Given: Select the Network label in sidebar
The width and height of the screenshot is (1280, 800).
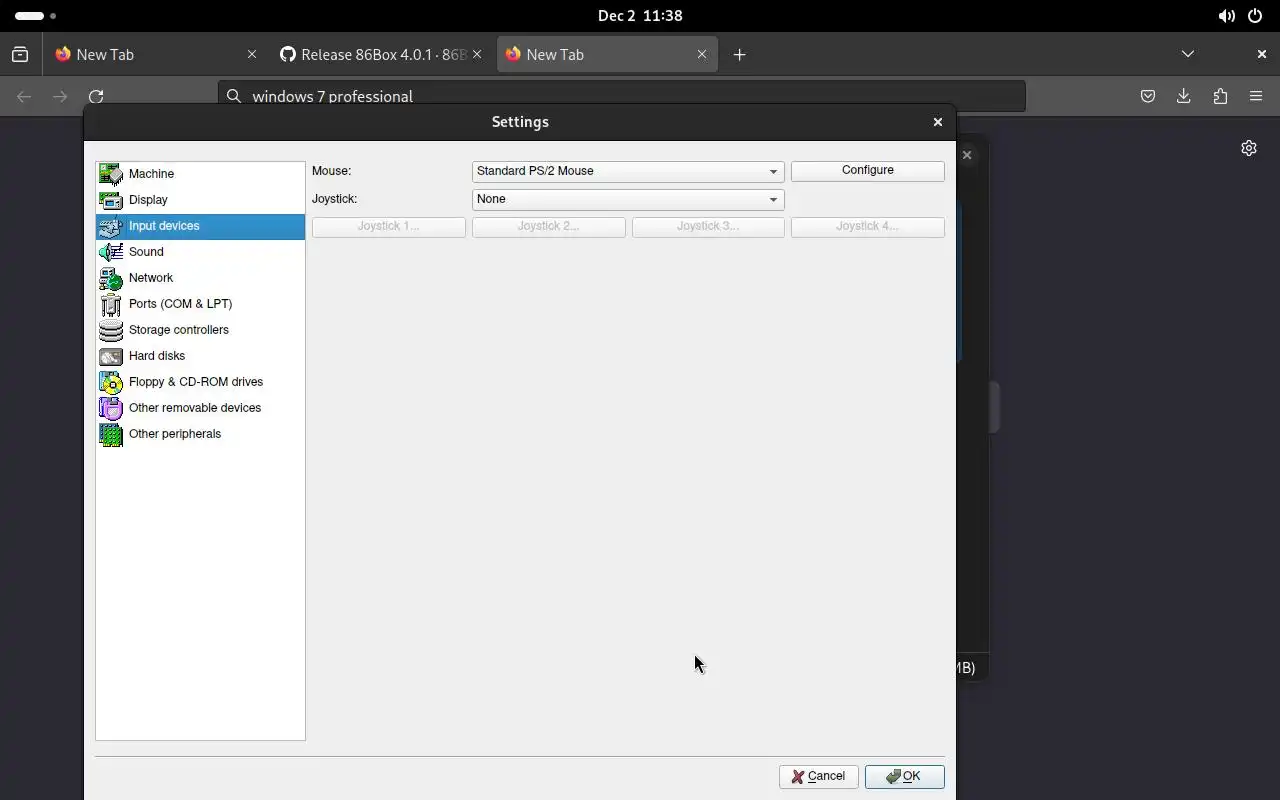Looking at the screenshot, I should point(151,278).
